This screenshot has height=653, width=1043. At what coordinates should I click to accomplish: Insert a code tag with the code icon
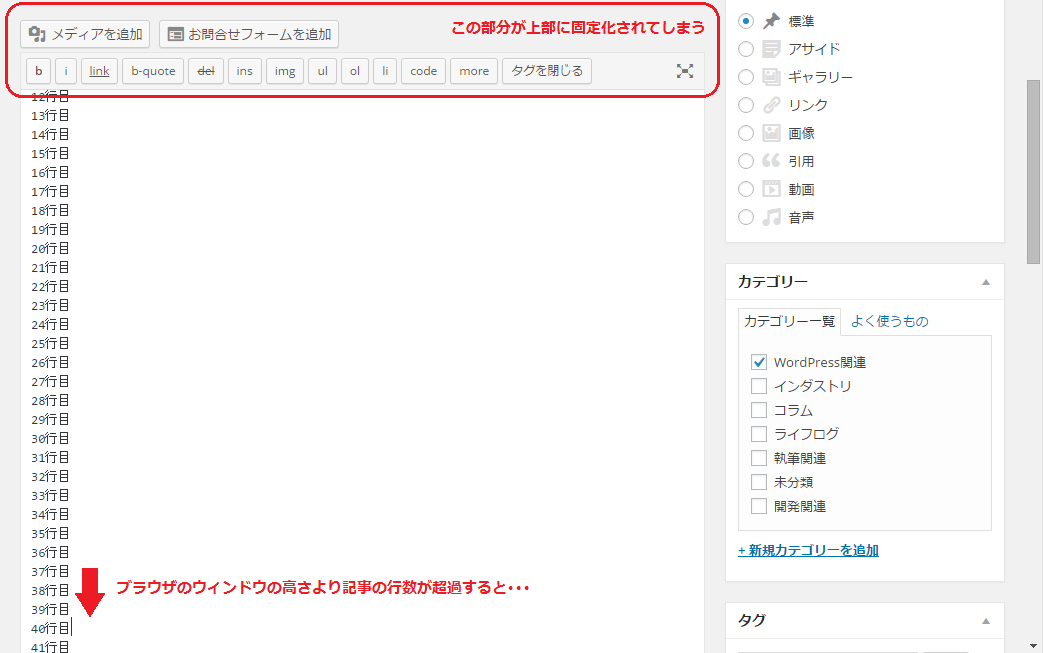(423, 70)
